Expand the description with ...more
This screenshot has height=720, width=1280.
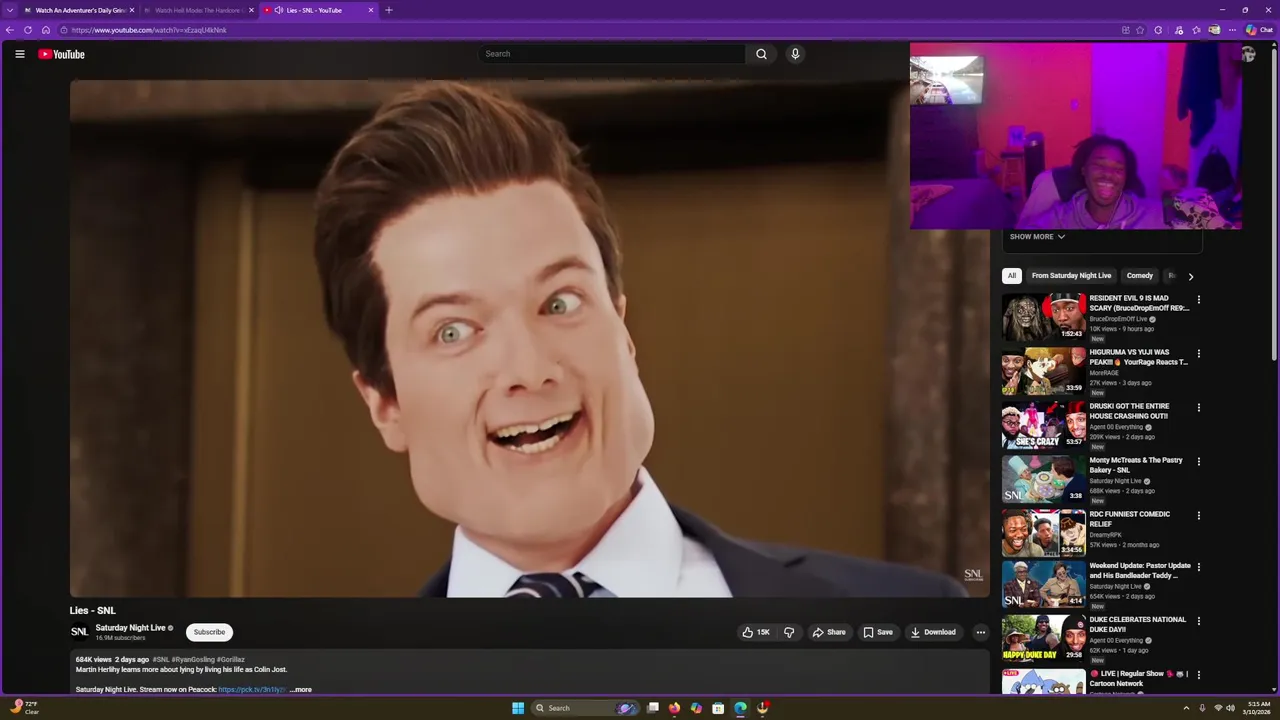[301, 689]
